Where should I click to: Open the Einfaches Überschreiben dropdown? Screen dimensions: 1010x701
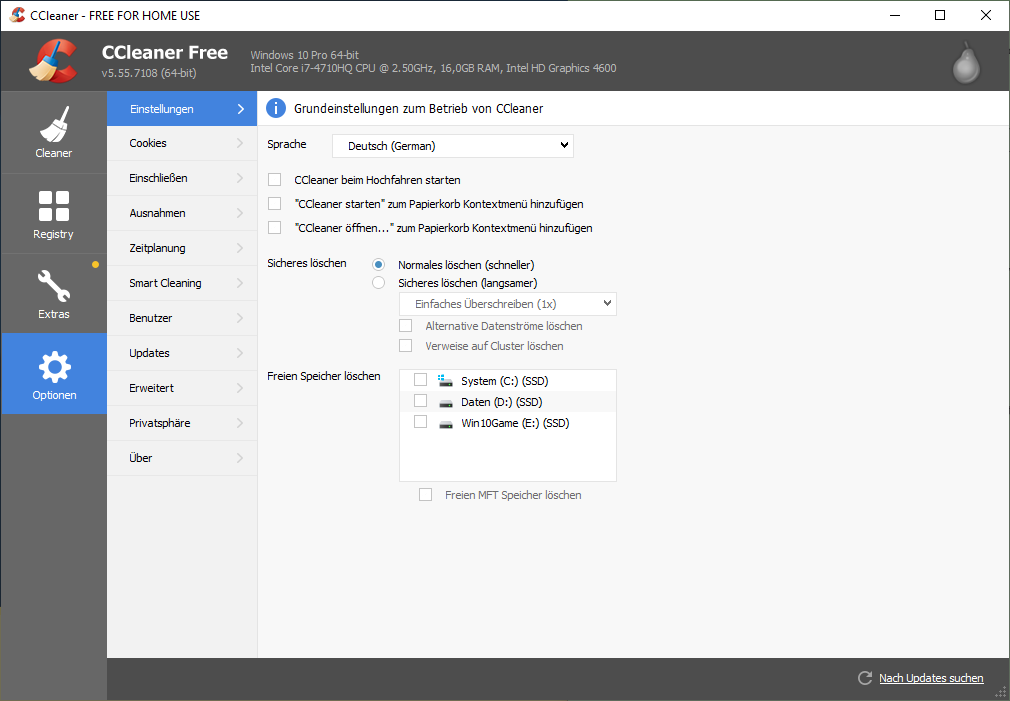(507, 303)
